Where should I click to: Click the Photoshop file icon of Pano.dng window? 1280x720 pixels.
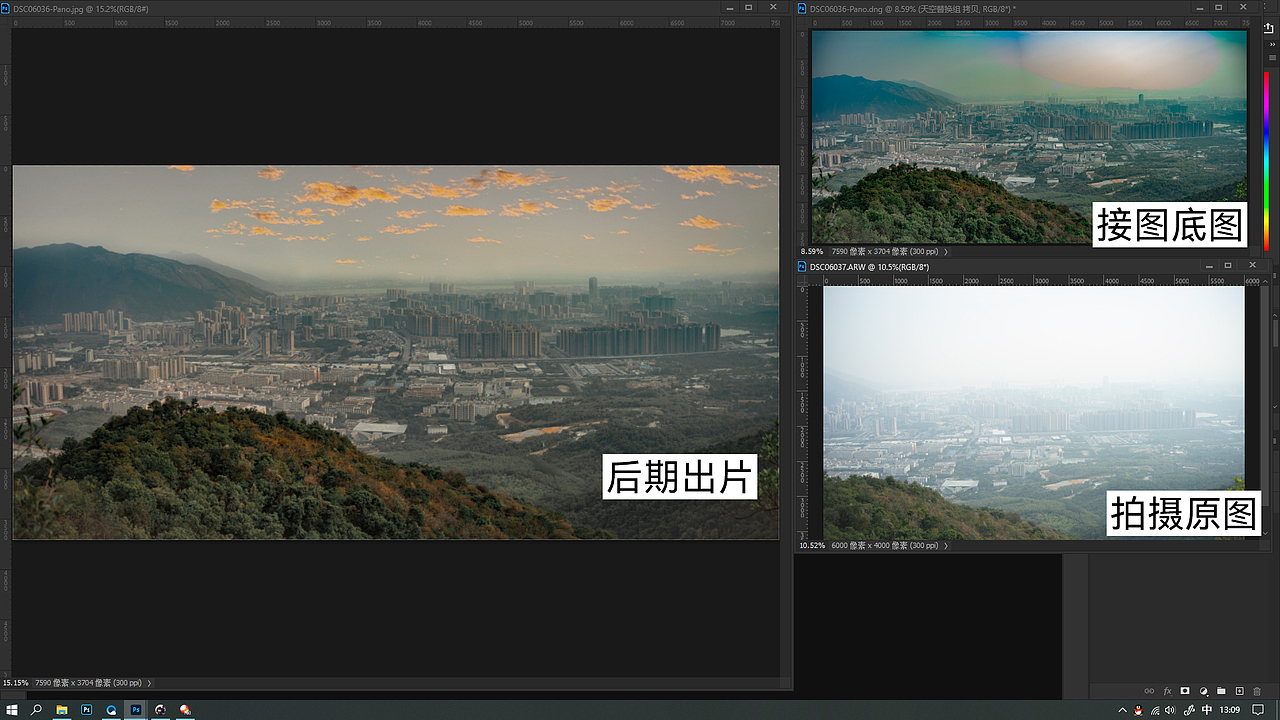point(802,8)
